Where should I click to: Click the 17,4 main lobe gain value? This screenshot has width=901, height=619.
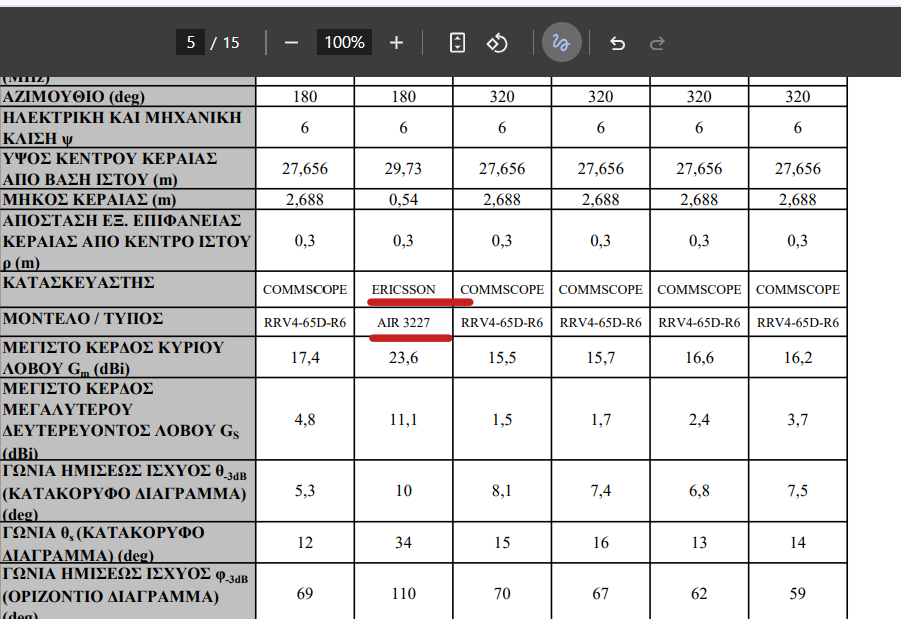pyautogui.click(x=305, y=357)
